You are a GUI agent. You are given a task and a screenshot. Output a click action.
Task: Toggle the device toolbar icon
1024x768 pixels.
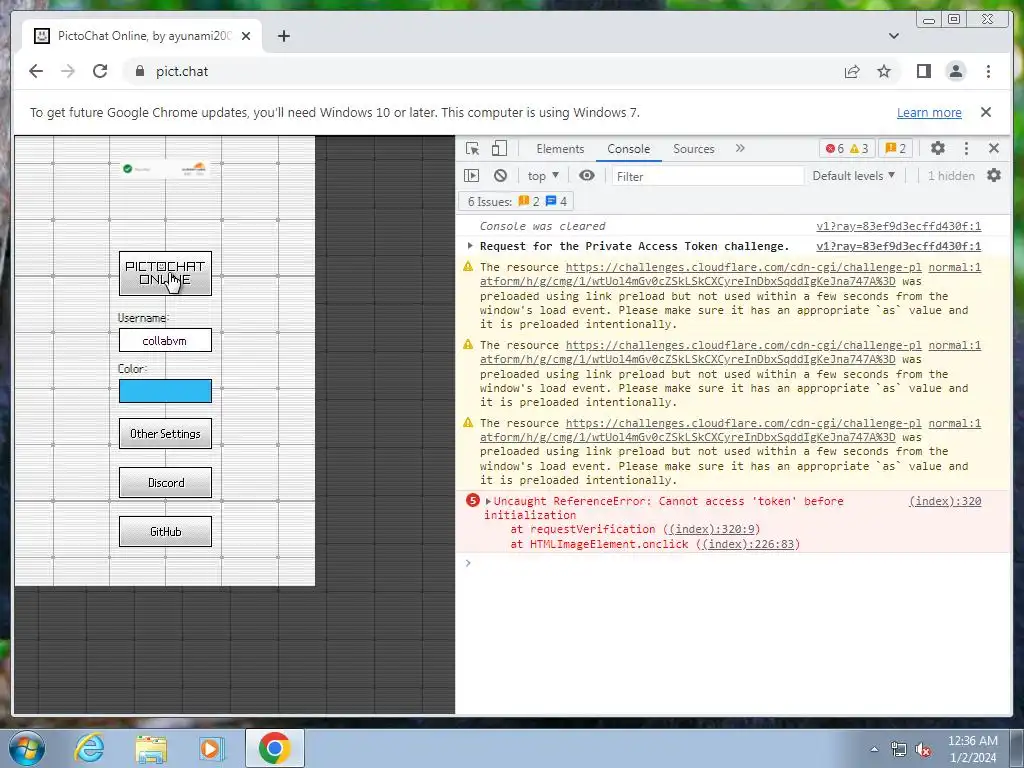tap(499, 149)
